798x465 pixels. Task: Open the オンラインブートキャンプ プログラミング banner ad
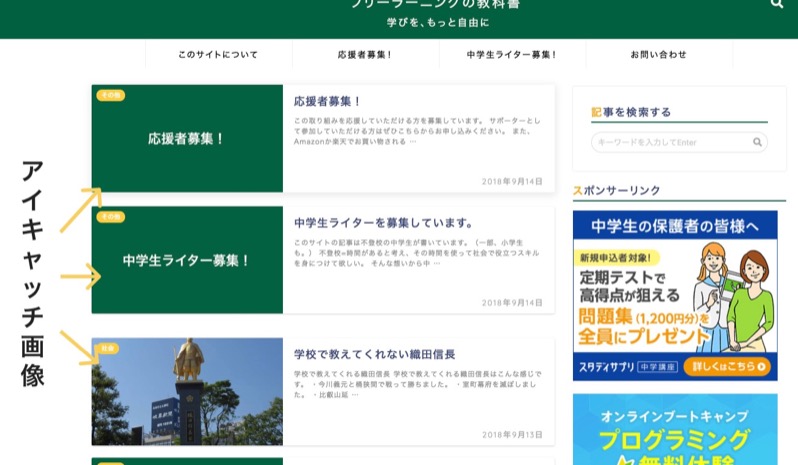click(x=675, y=429)
